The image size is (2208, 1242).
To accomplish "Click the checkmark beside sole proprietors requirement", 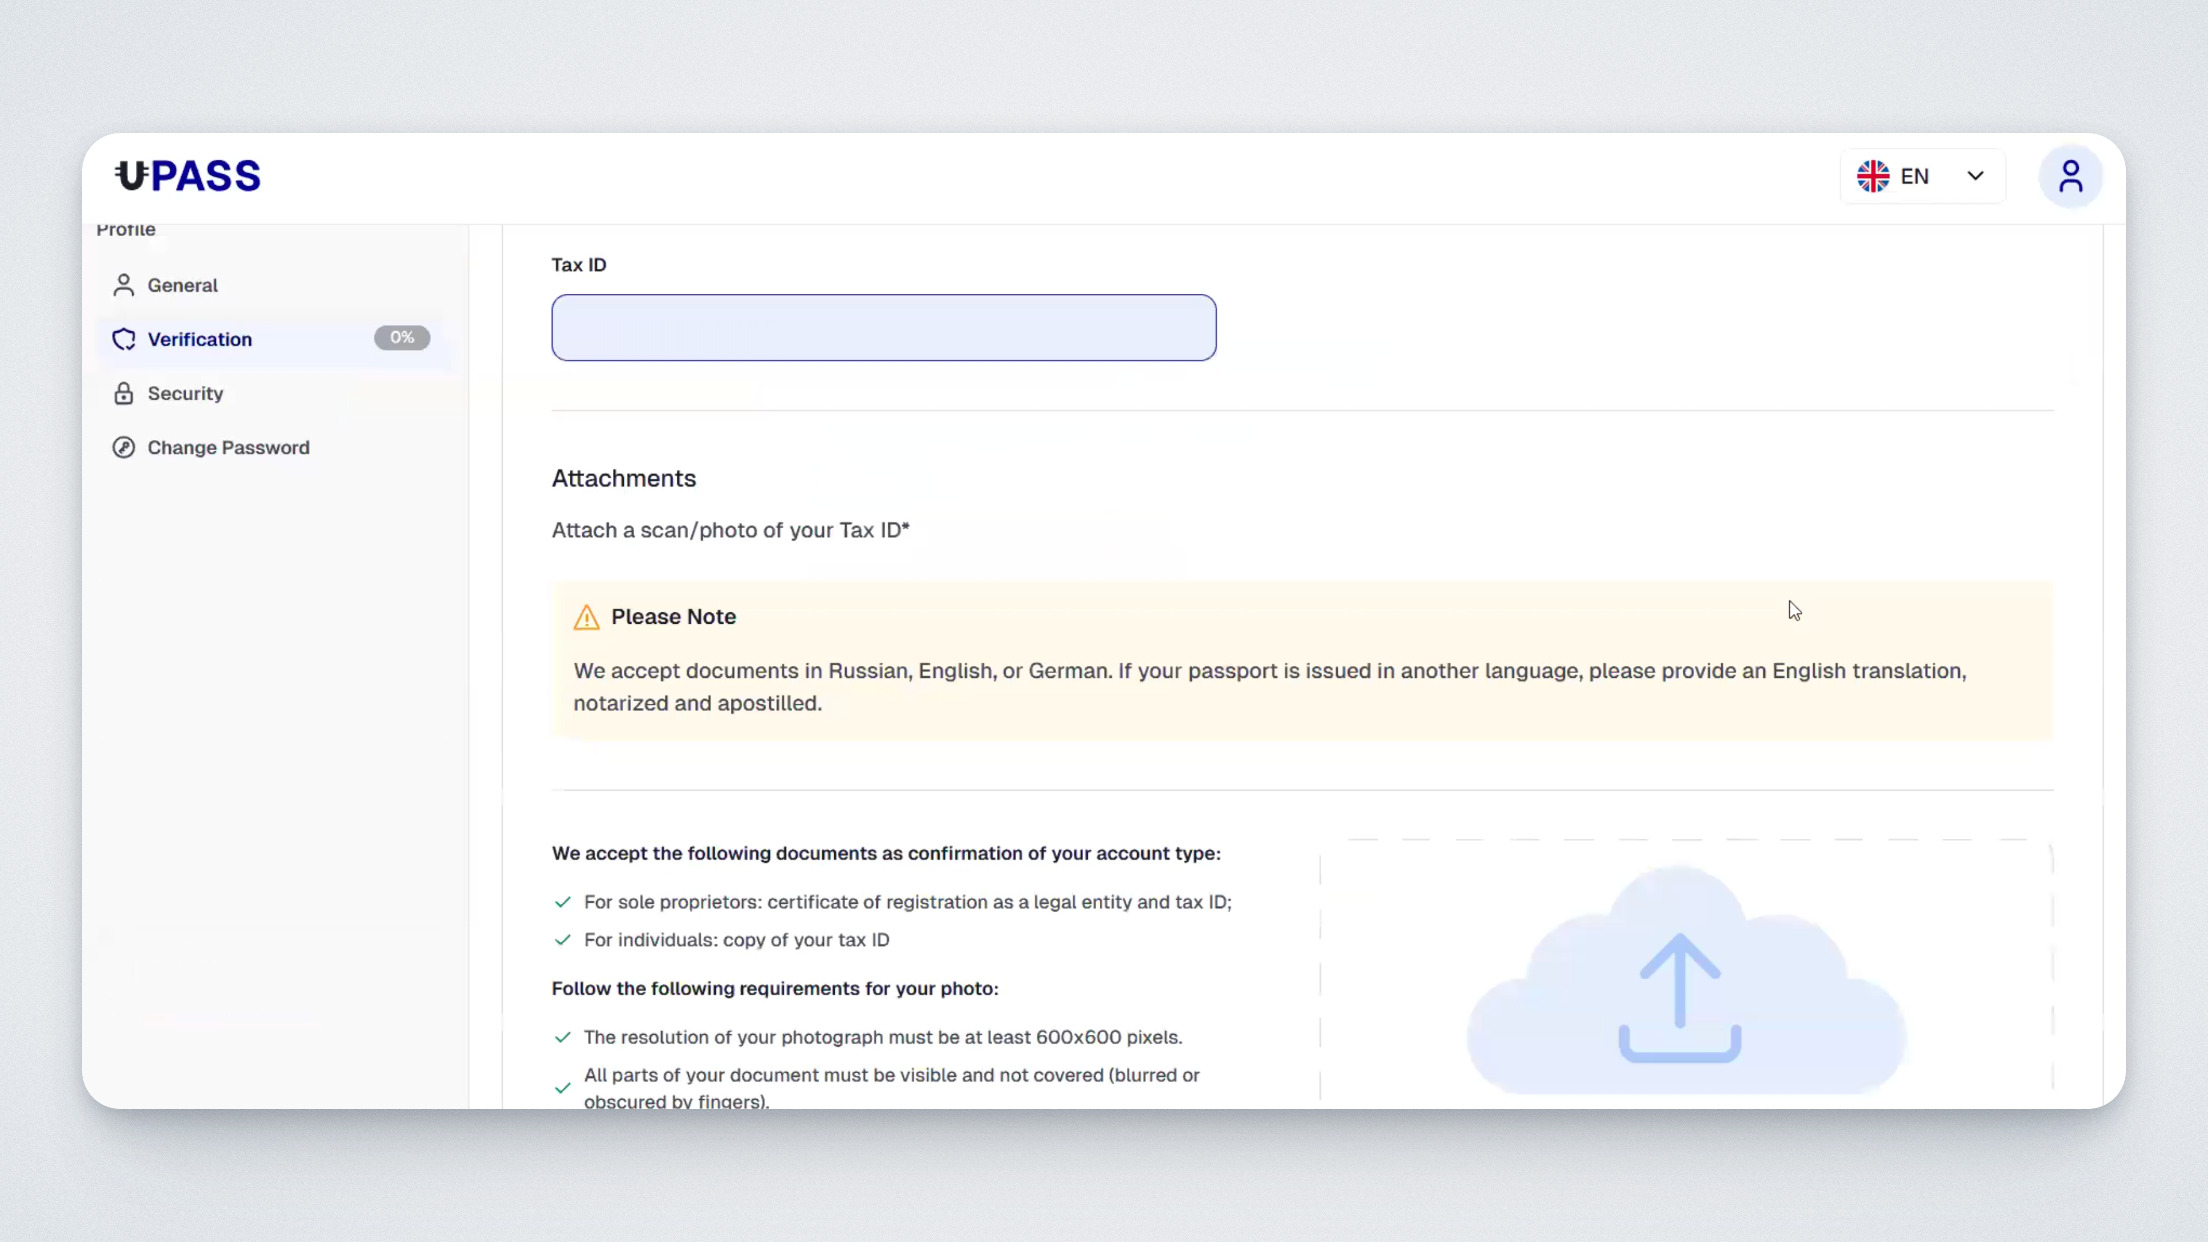I will (x=563, y=902).
